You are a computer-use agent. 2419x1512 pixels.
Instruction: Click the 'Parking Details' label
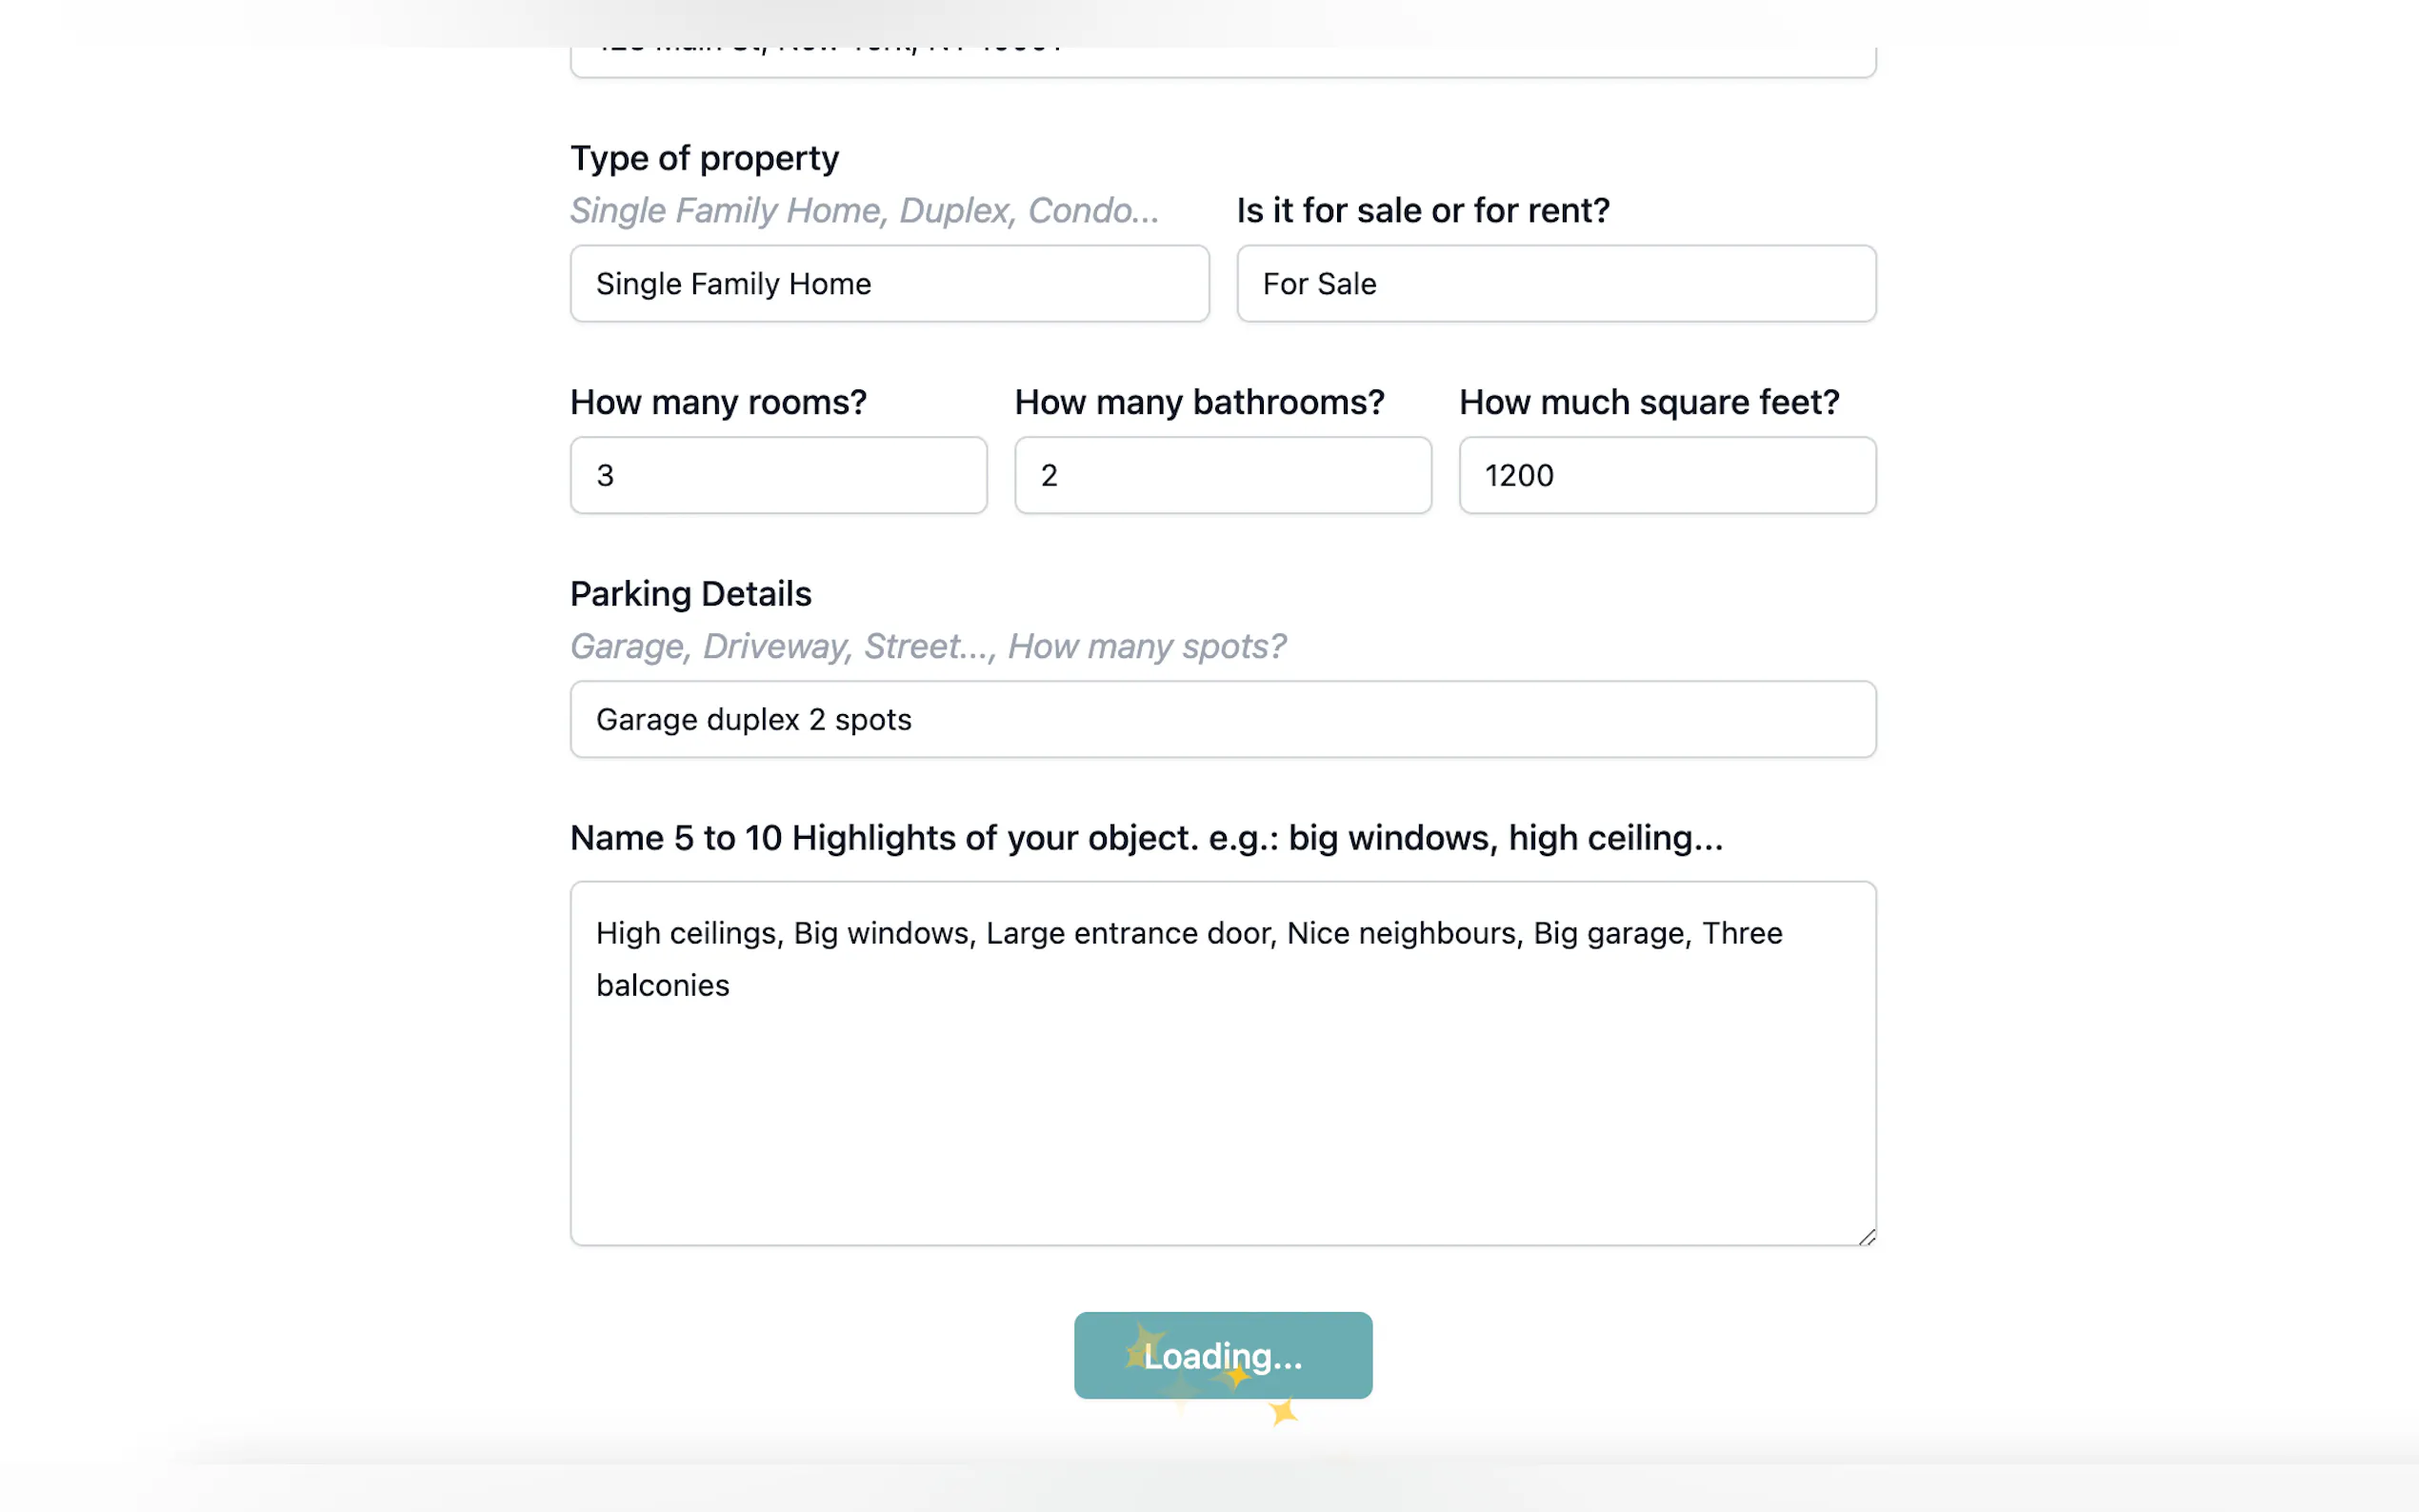coord(690,594)
